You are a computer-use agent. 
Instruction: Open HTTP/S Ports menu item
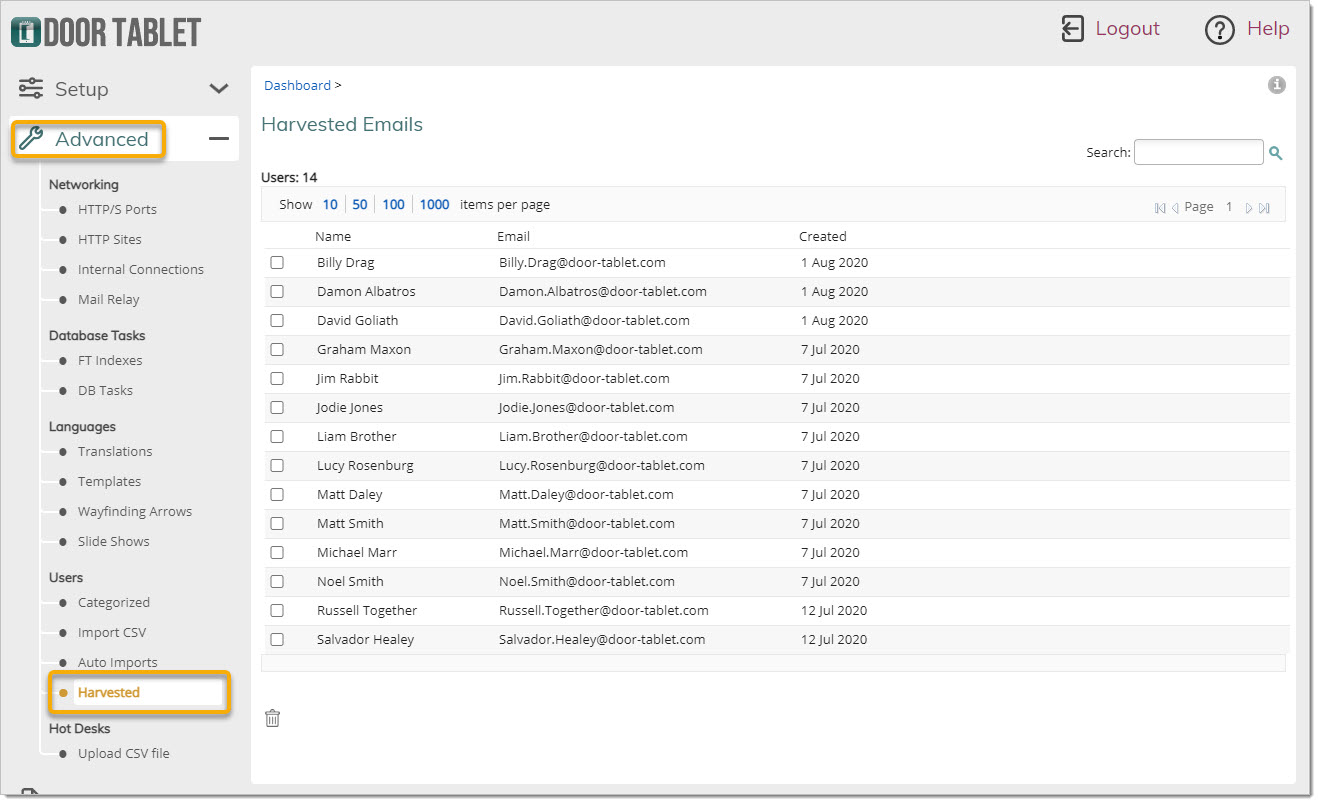[x=117, y=209]
